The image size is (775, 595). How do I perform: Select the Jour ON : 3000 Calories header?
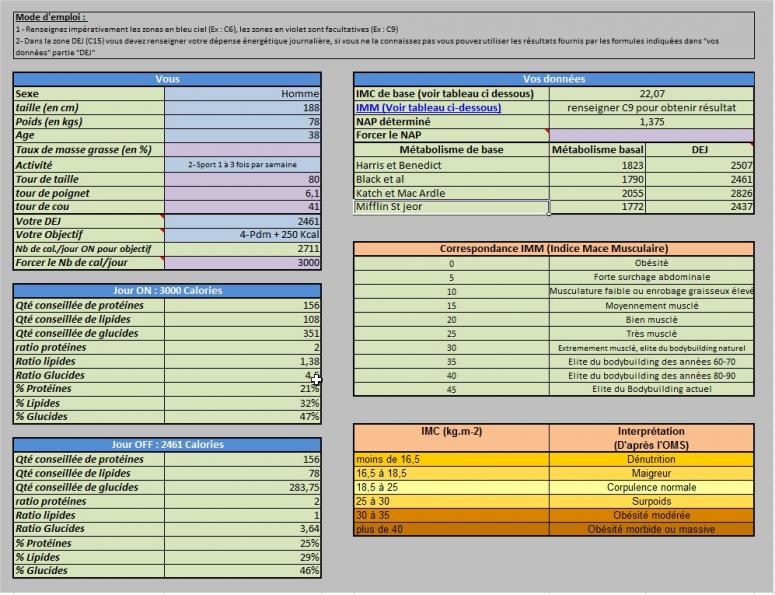pyautogui.click(x=167, y=291)
